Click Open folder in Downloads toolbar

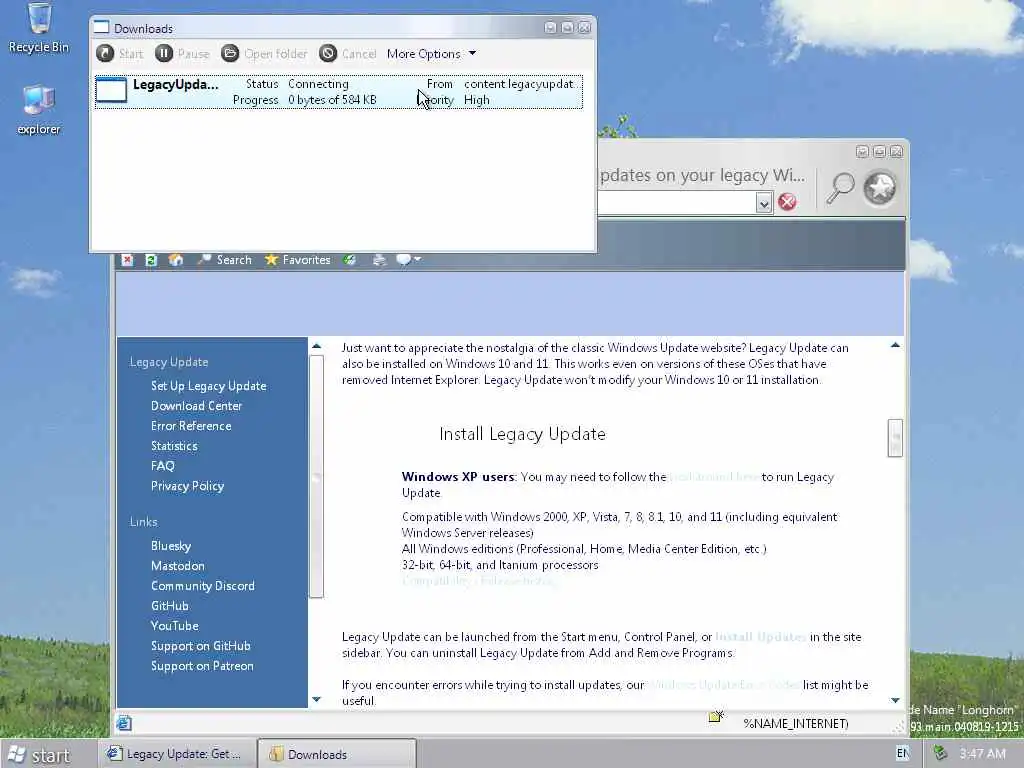(264, 54)
